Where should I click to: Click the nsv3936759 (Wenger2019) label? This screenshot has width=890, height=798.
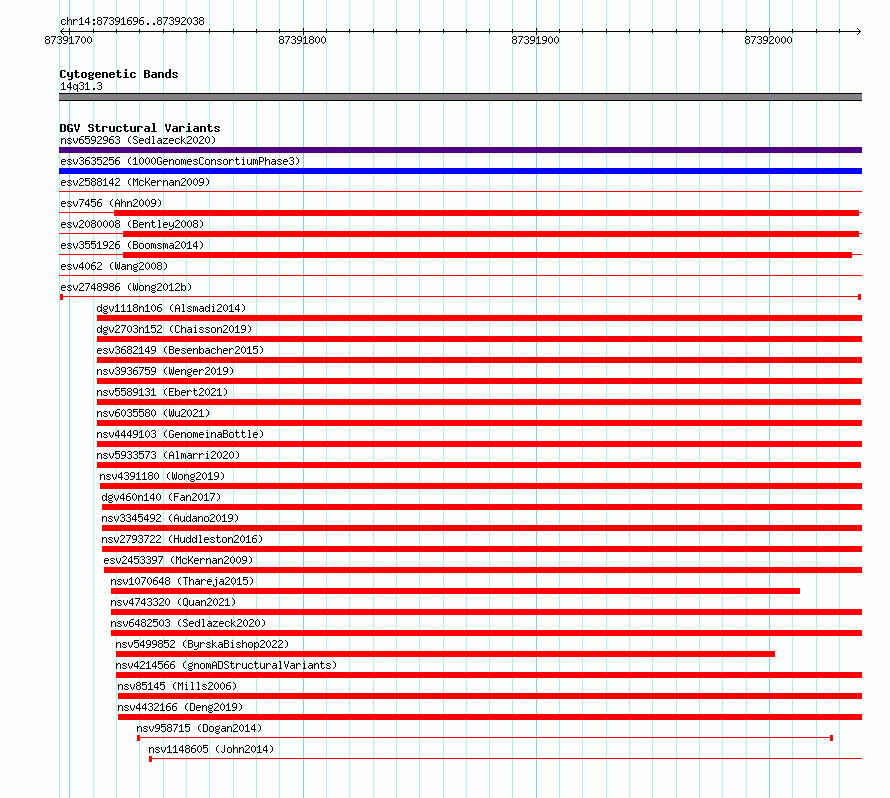(165, 371)
